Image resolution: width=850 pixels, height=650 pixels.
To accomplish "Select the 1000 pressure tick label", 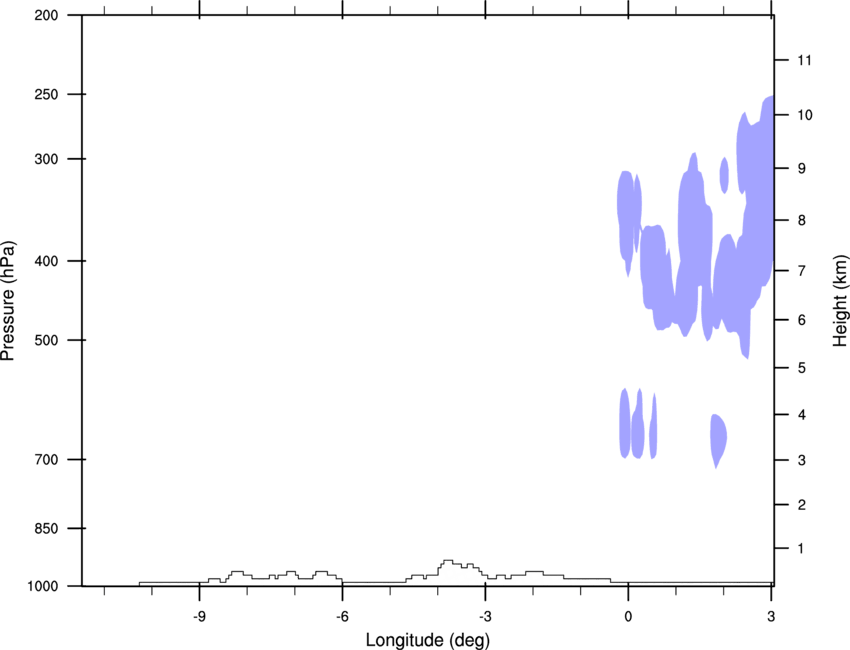I will click(42, 586).
